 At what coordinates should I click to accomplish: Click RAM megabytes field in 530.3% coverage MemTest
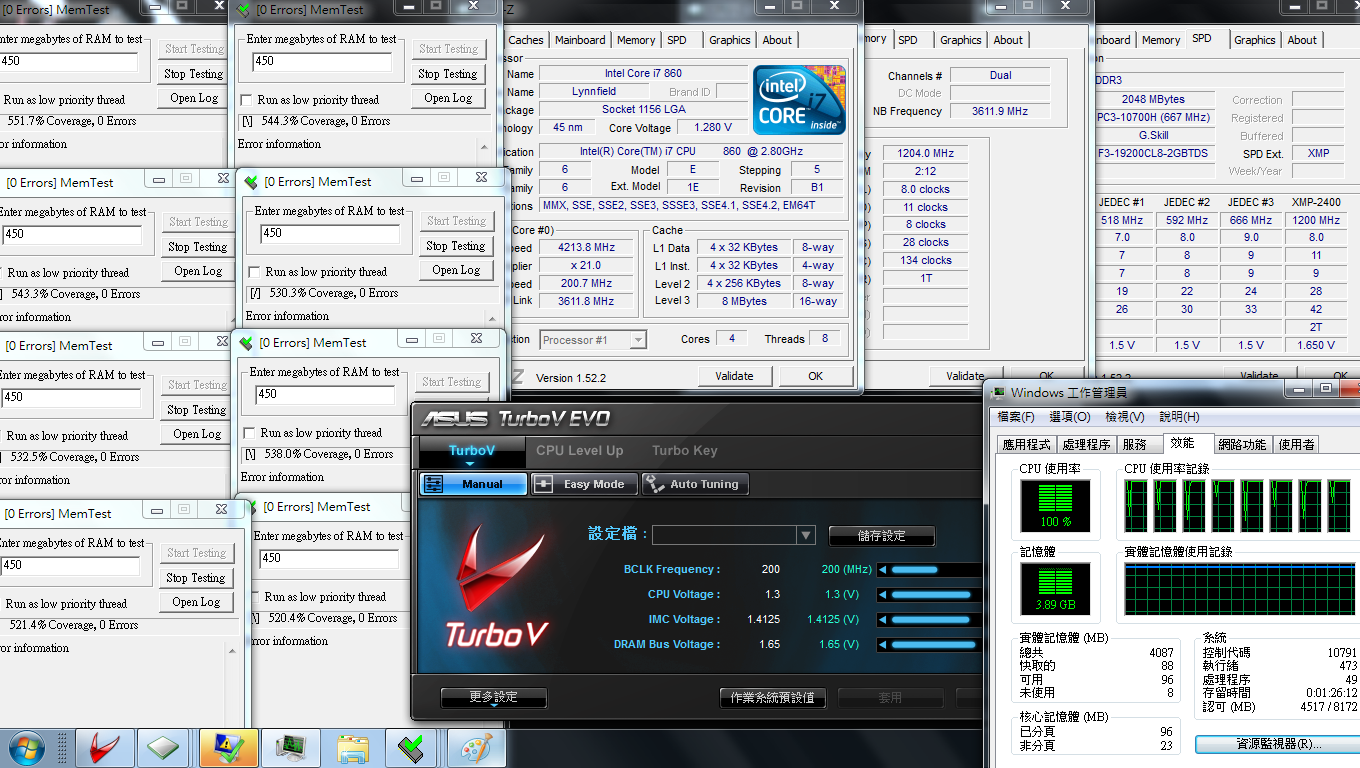tap(329, 233)
